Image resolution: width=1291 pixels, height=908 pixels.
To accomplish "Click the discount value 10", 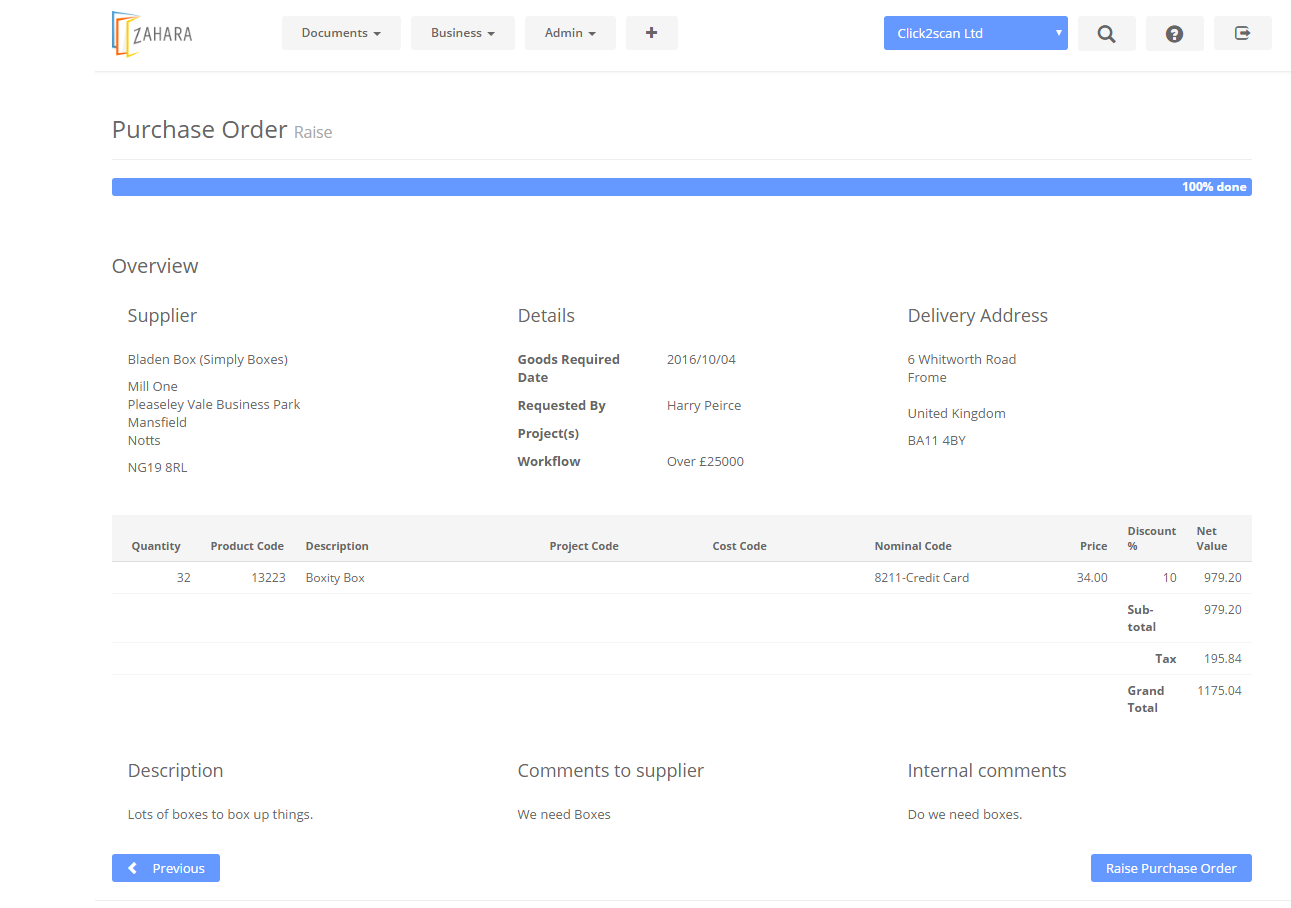I will [x=1169, y=578].
